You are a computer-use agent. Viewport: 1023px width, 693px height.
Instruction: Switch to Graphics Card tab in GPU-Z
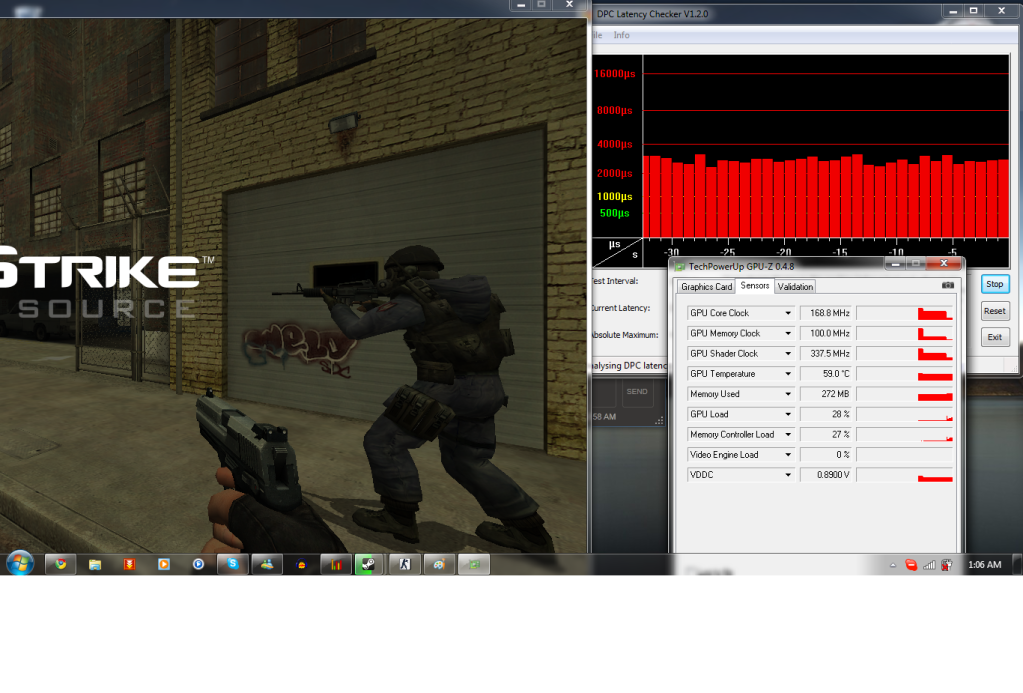coord(706,286)
